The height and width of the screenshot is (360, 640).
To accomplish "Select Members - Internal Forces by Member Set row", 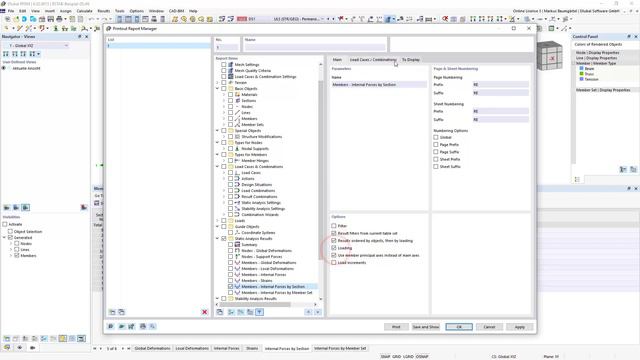I will point(277,293).
